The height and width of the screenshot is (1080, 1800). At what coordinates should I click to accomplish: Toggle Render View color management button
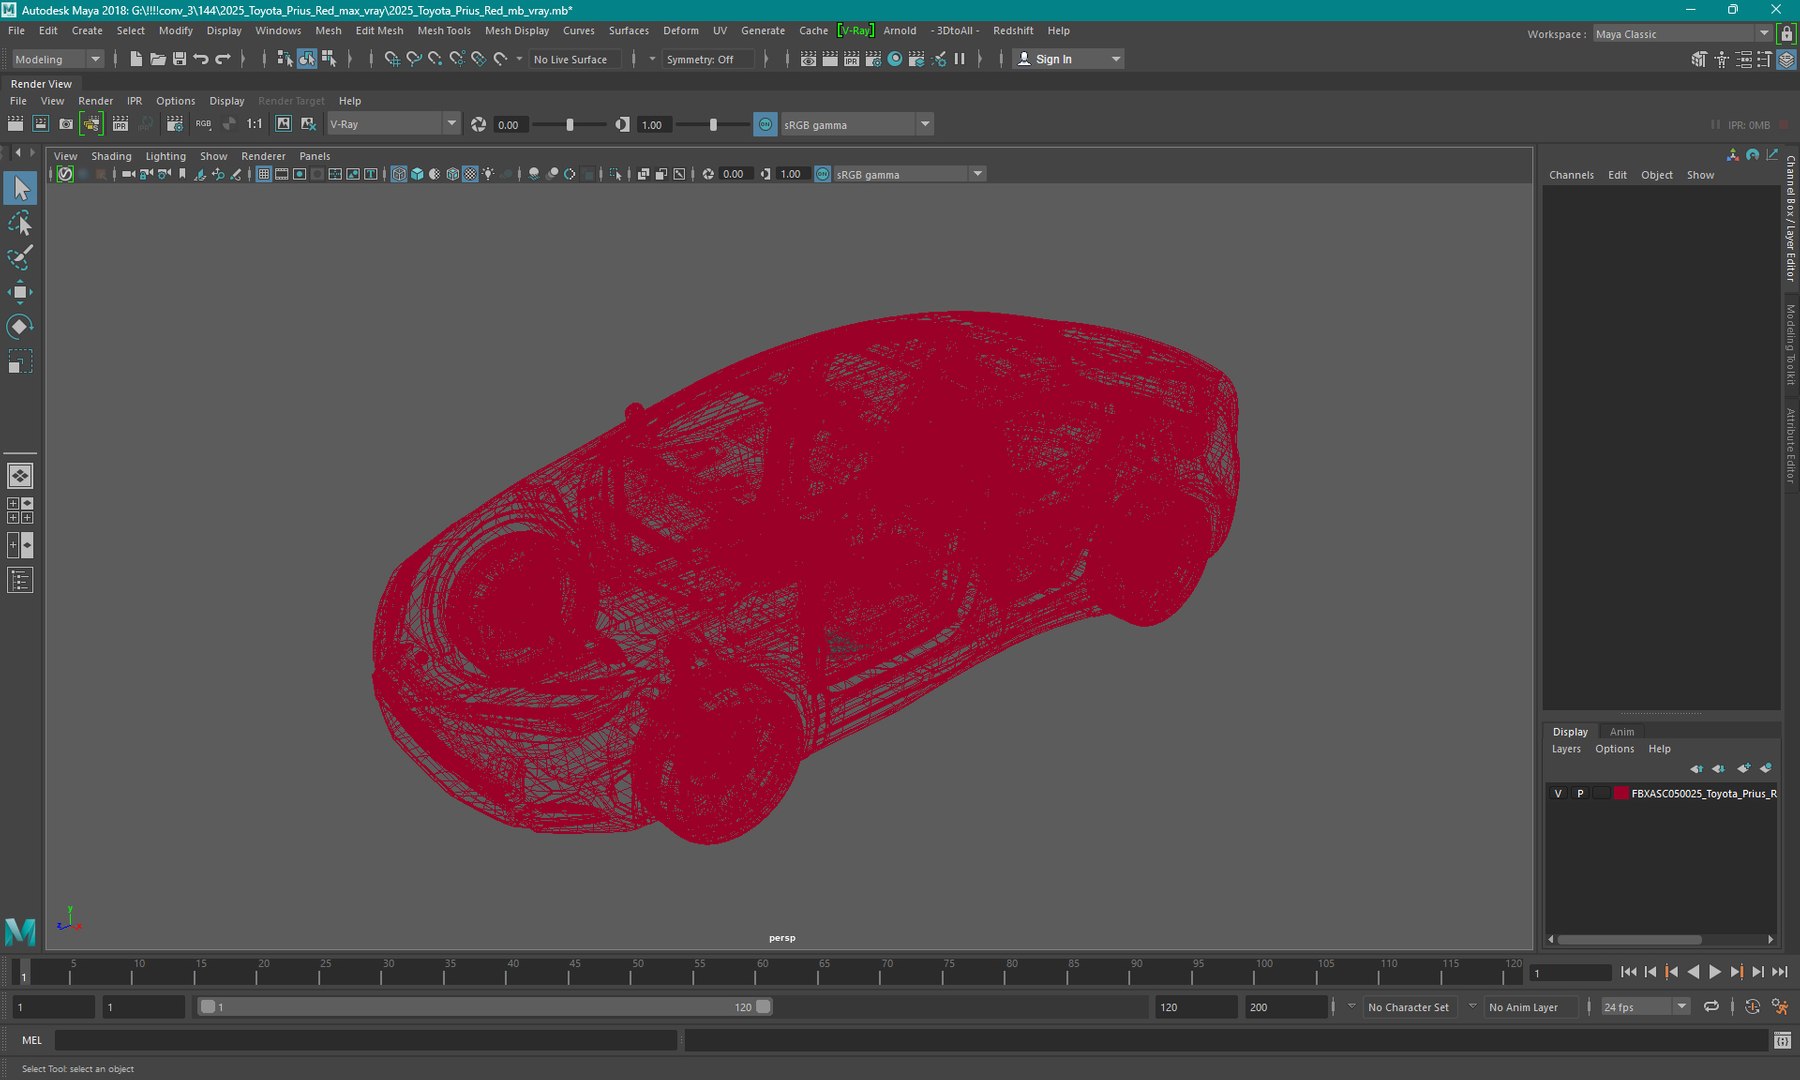(x=765, y=124)
